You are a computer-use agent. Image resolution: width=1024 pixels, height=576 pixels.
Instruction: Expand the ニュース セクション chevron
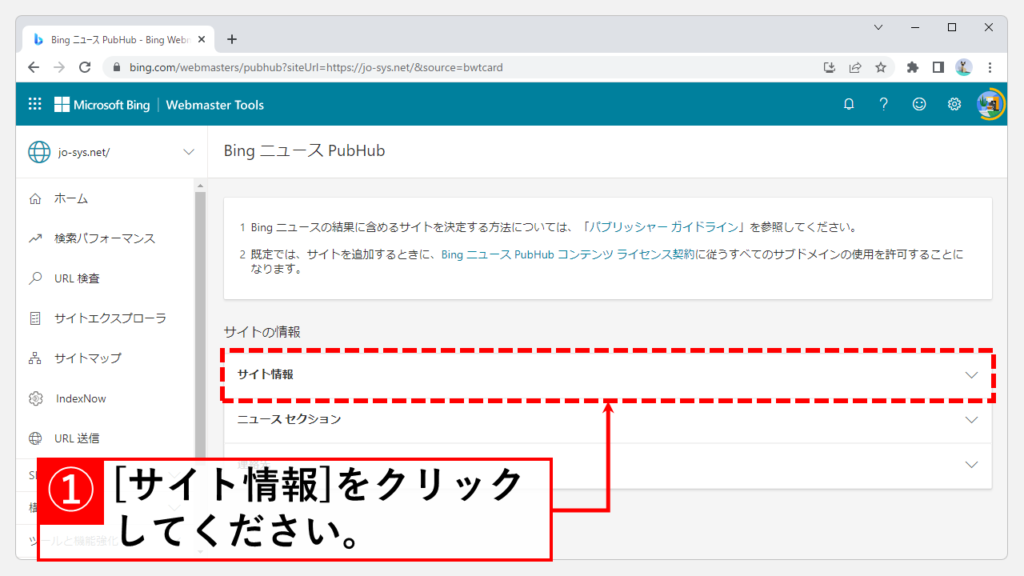click(971, 420)
